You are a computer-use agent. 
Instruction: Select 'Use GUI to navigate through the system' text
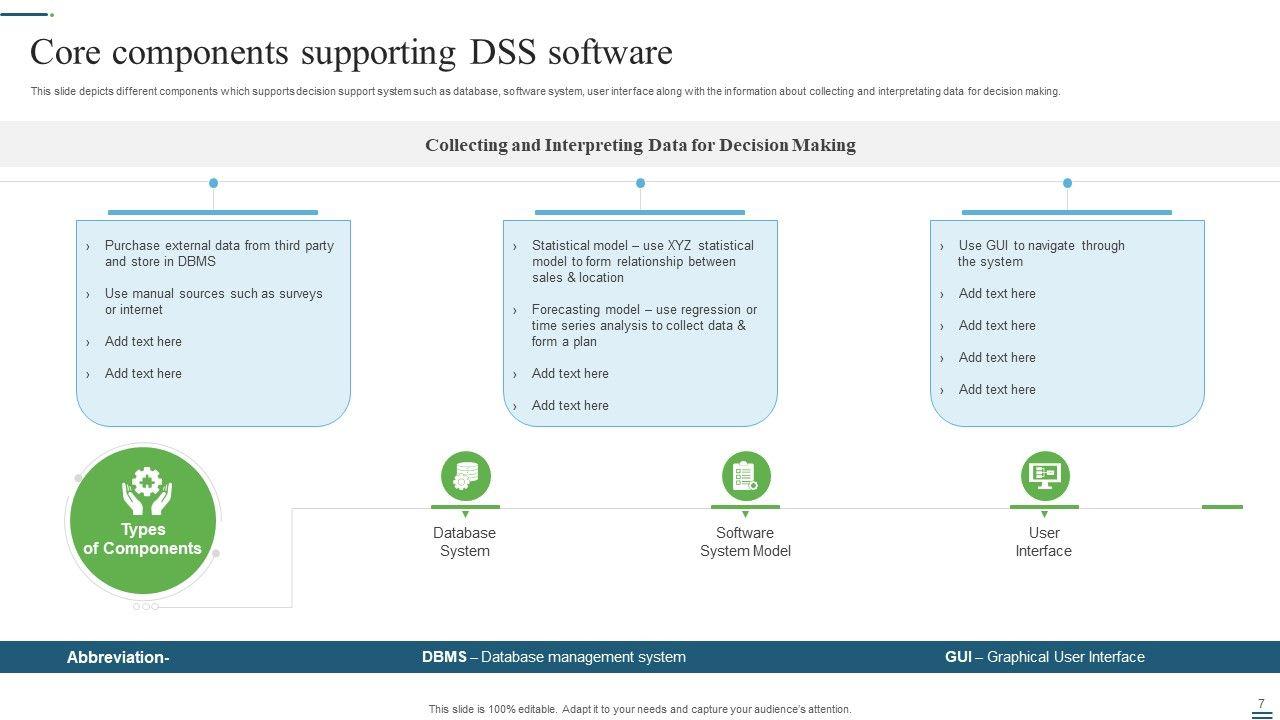tap(1040, 253)
